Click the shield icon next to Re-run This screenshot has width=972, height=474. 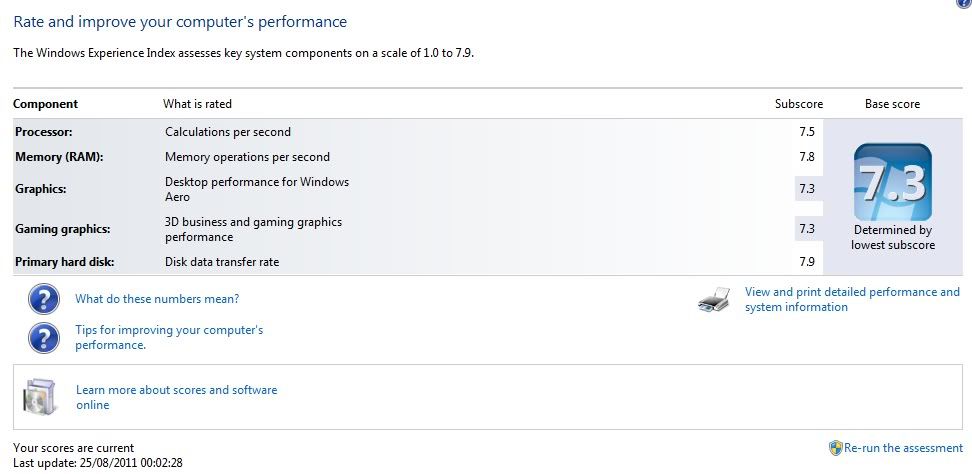tap(836, 448)
